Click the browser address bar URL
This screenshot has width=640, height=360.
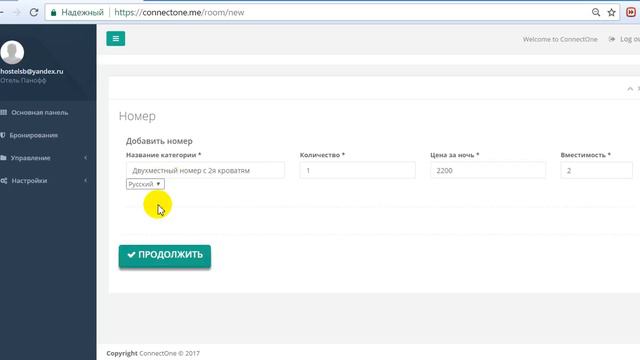point(179,13)
